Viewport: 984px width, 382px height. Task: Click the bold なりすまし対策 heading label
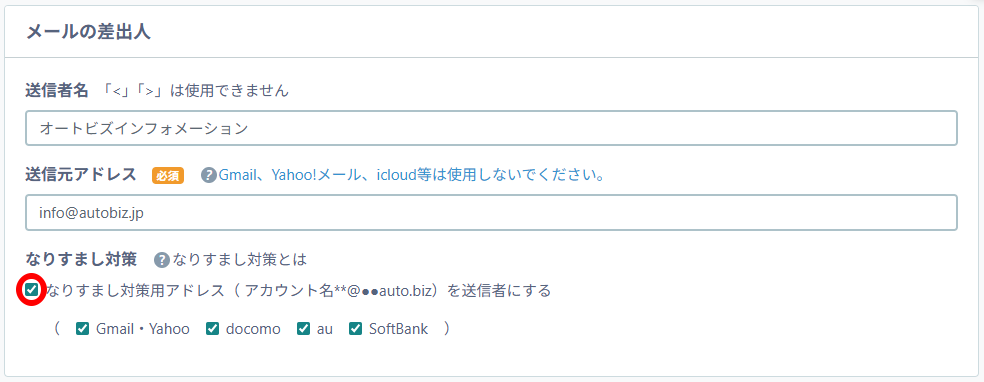click(84, 259)
